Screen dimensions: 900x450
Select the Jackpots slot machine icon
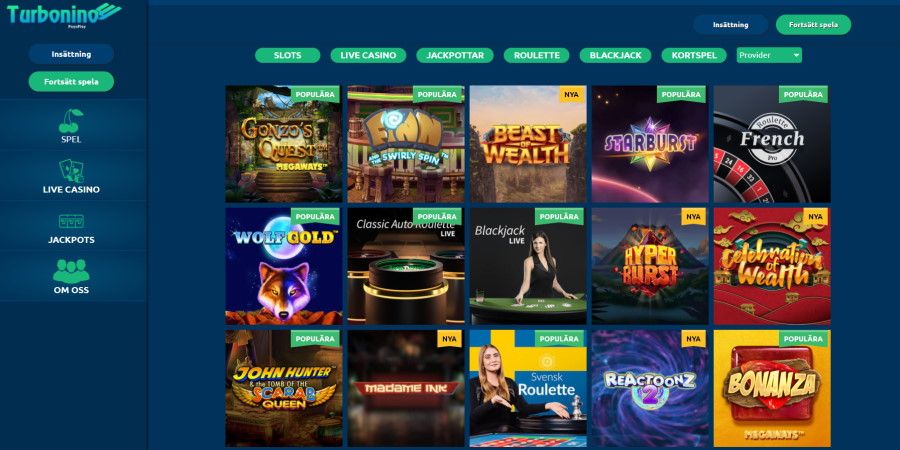pyautogui.click(x=71, y=221)
